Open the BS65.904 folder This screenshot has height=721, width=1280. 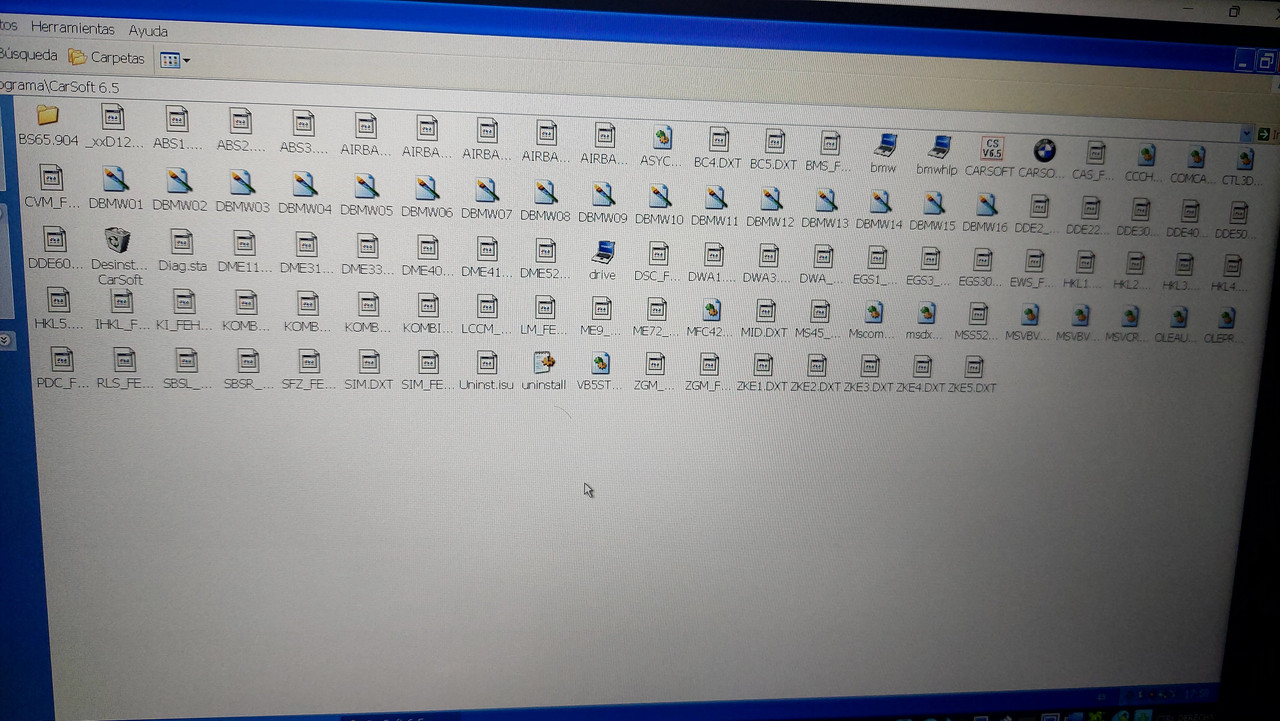pyautogui.click(x=46, y=116)
